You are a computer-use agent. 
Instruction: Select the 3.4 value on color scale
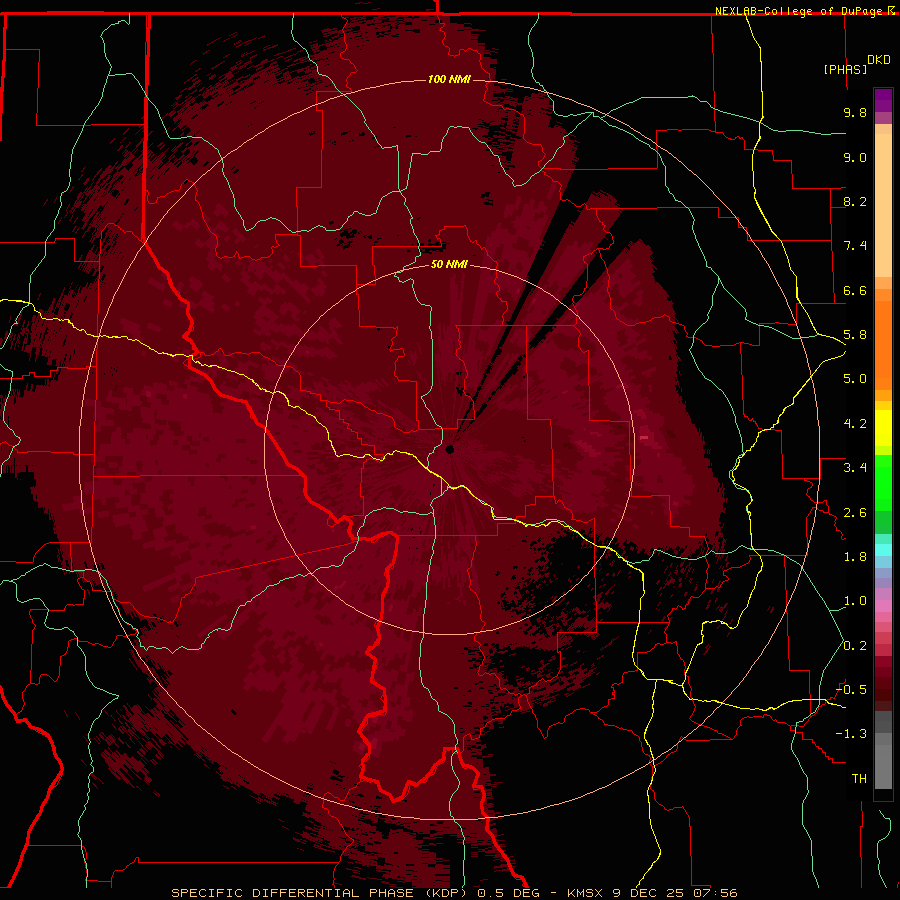coord(855,468)
